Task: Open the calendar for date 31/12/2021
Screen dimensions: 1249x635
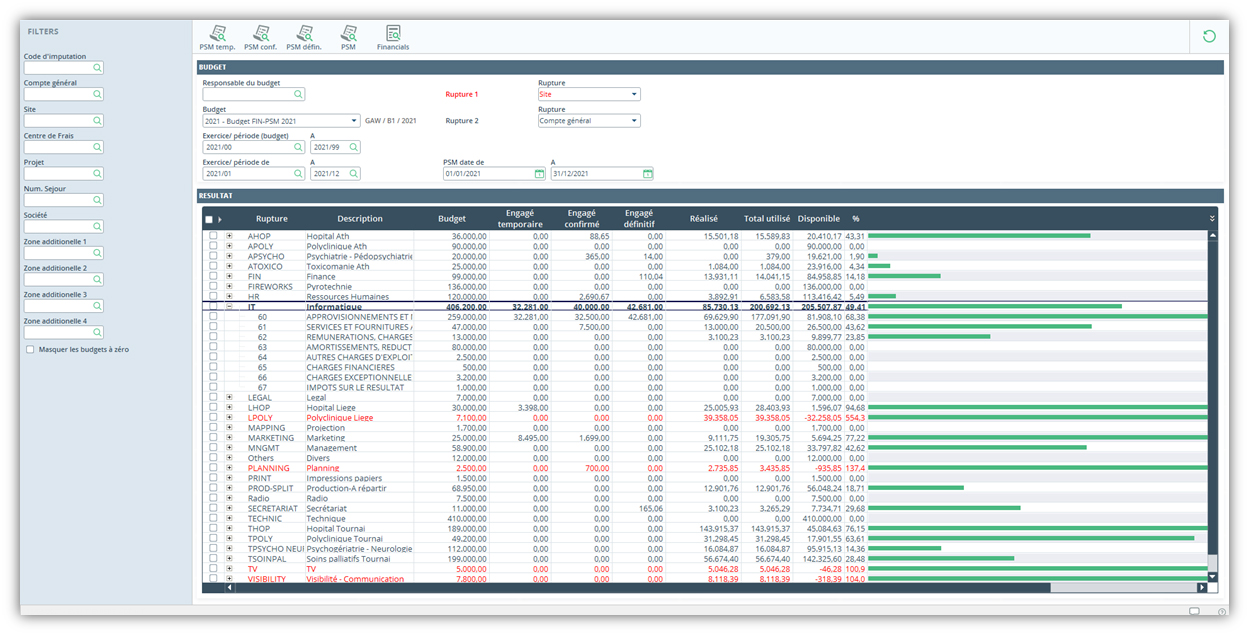Action: pos(647,172)
